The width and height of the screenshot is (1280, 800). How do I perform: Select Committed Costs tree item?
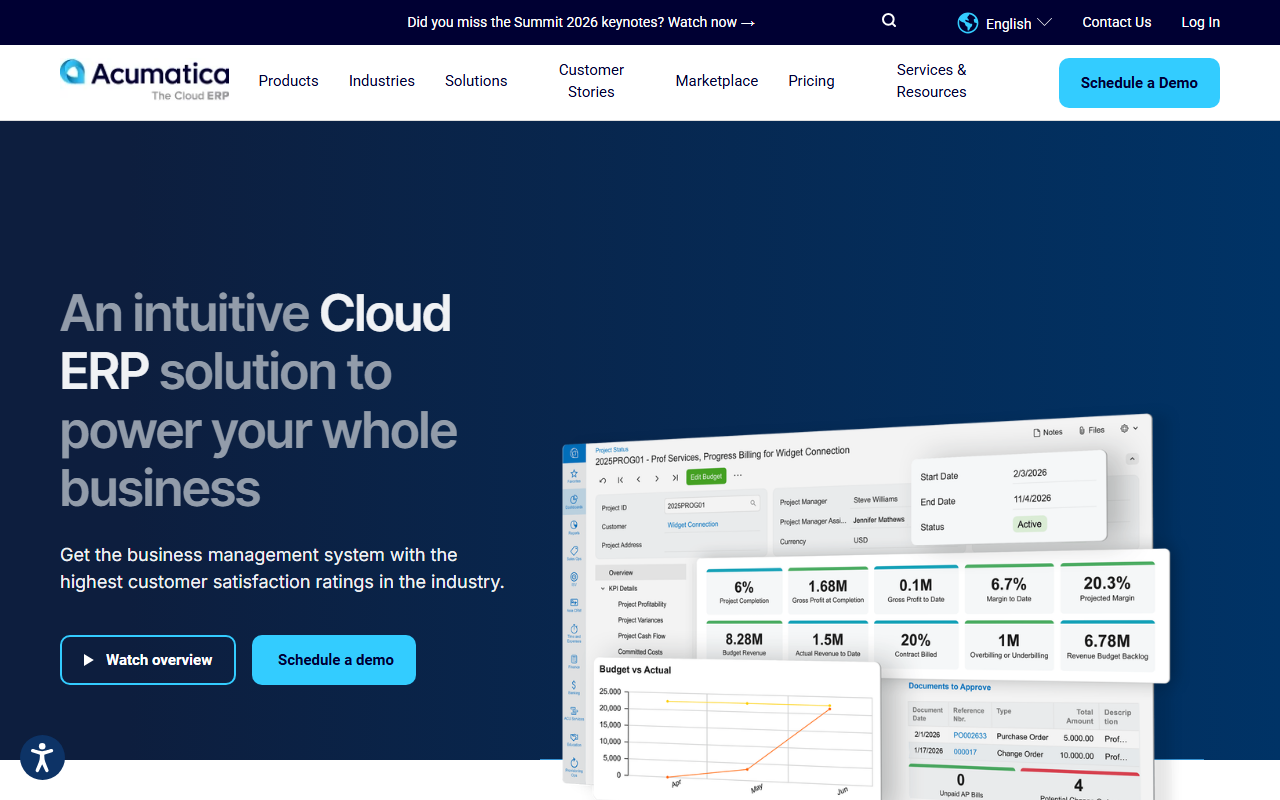tap(640, 652)
